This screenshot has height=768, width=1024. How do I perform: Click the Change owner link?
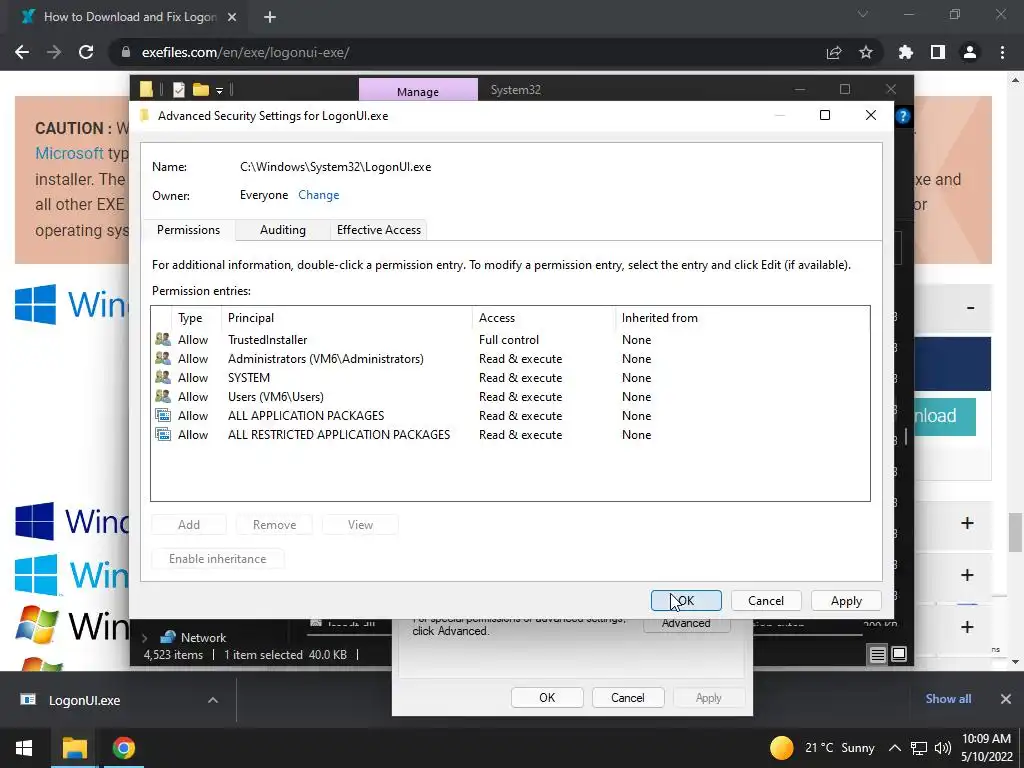coord(319,195)
